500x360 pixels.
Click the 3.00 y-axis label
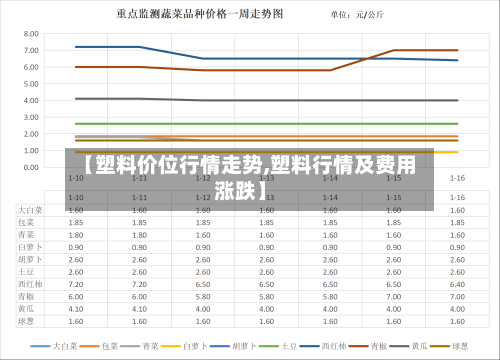pyautogui.click(x=31, y=117)
